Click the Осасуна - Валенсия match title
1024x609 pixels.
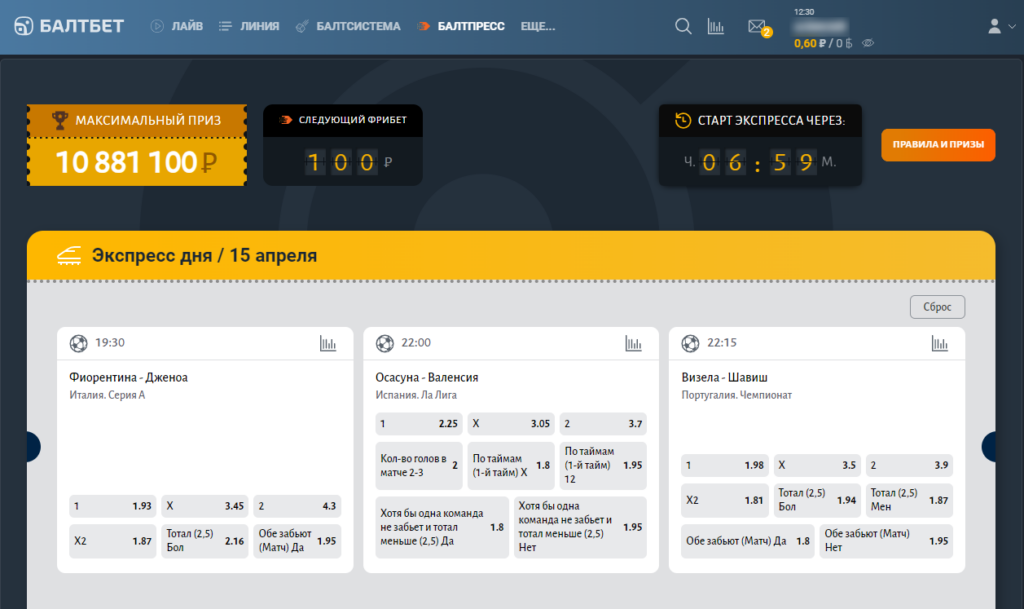pyautogui.click(x=426, y=377)
